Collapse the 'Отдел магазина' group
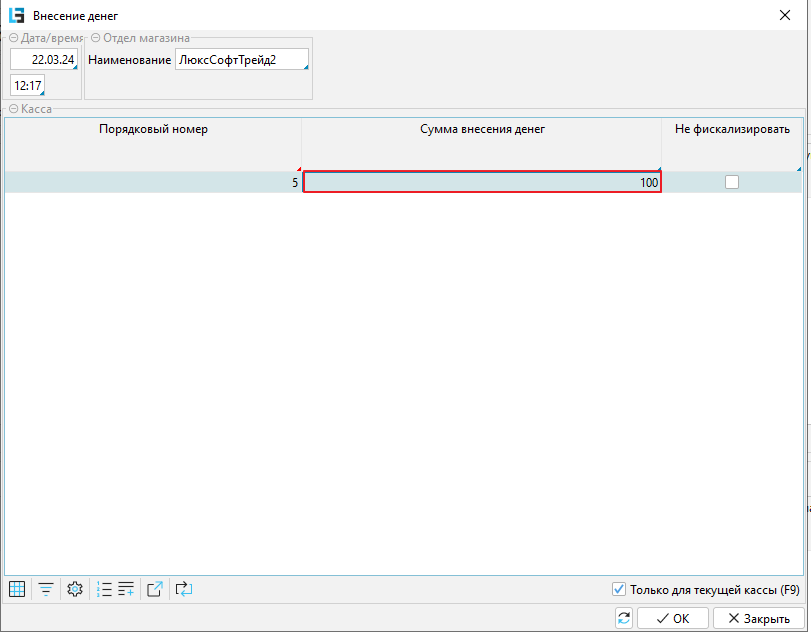 [x=96, y=38]
